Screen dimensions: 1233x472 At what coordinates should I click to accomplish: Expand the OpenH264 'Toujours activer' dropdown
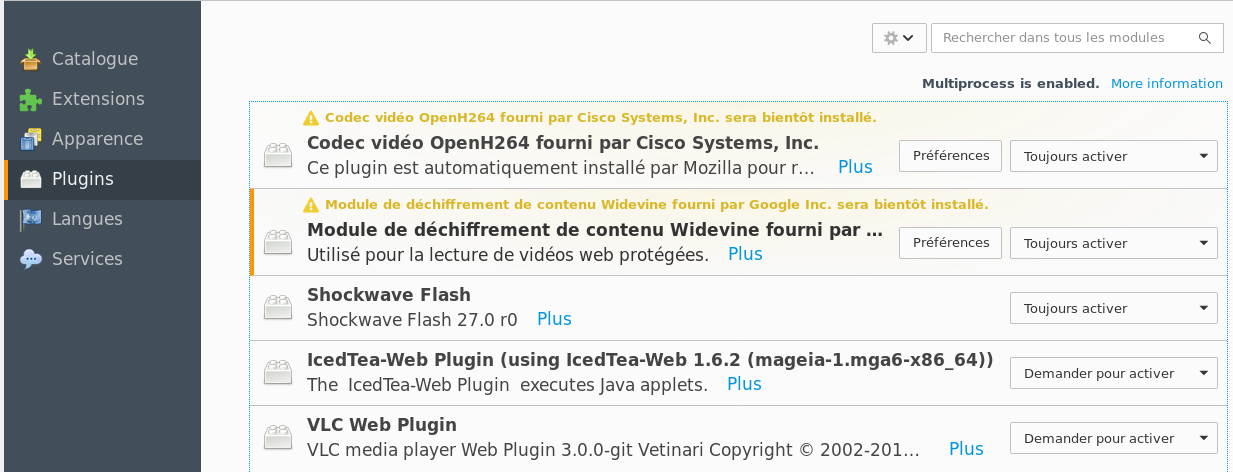coord(1114,156)
